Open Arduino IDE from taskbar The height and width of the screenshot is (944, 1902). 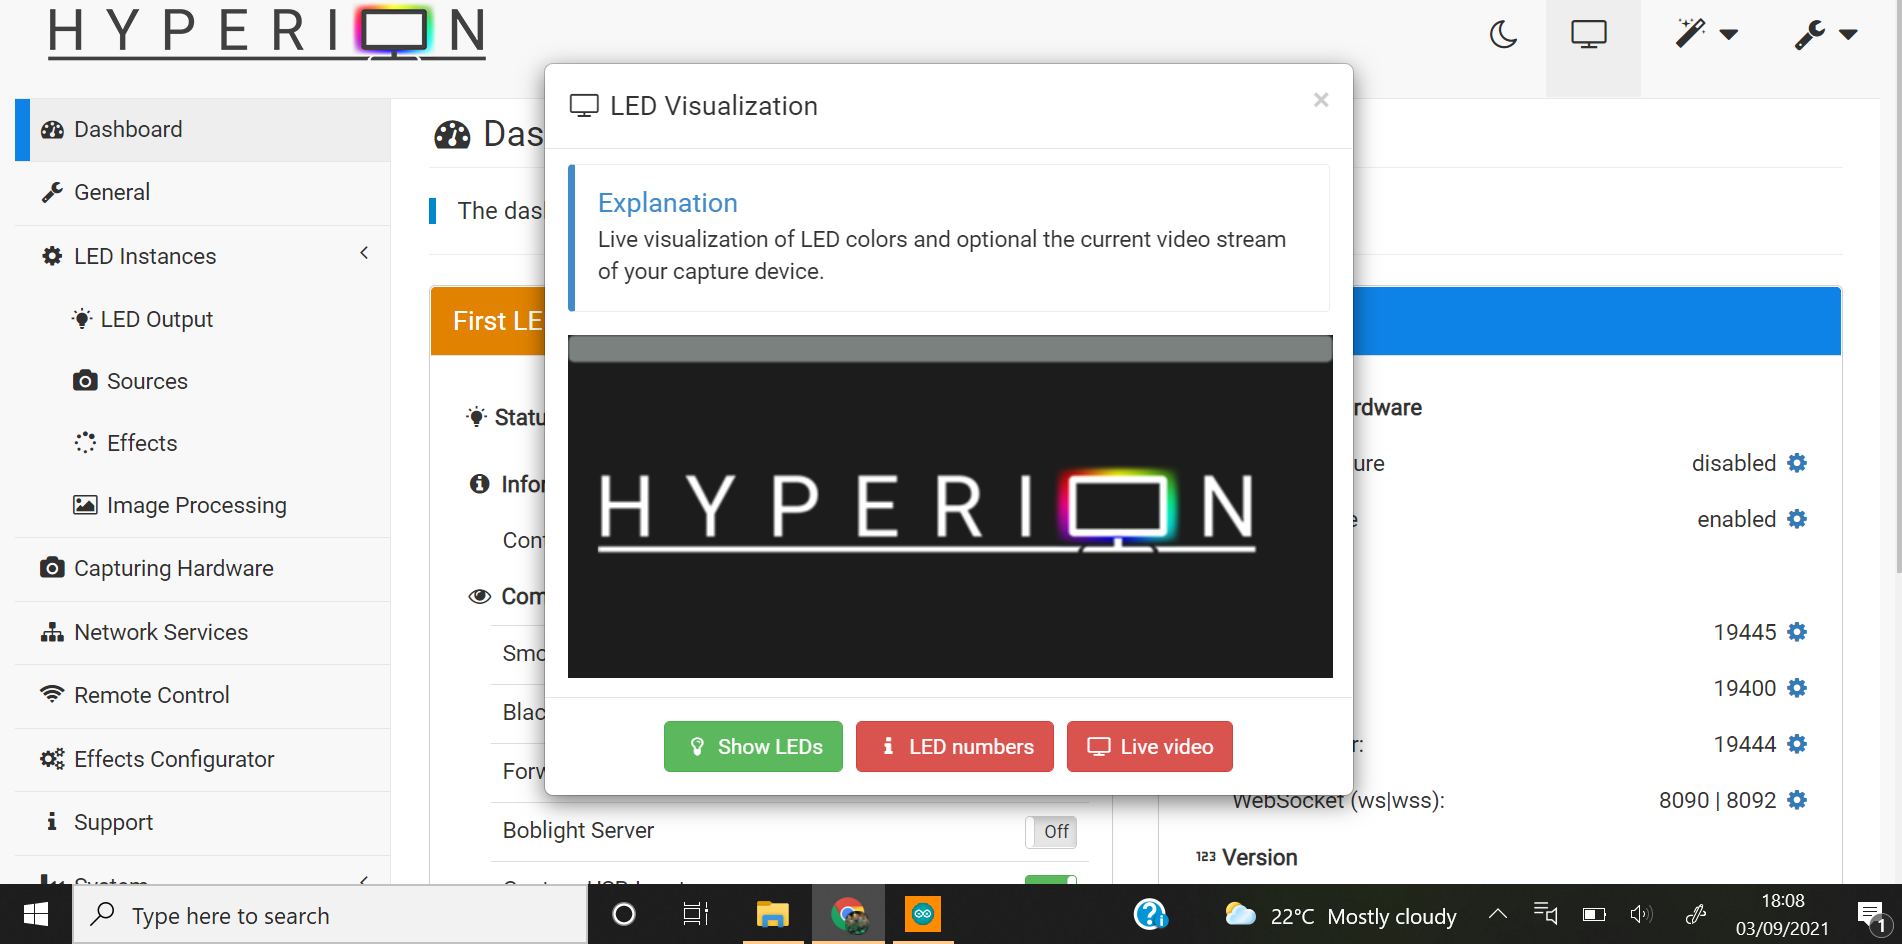point(922,914)
